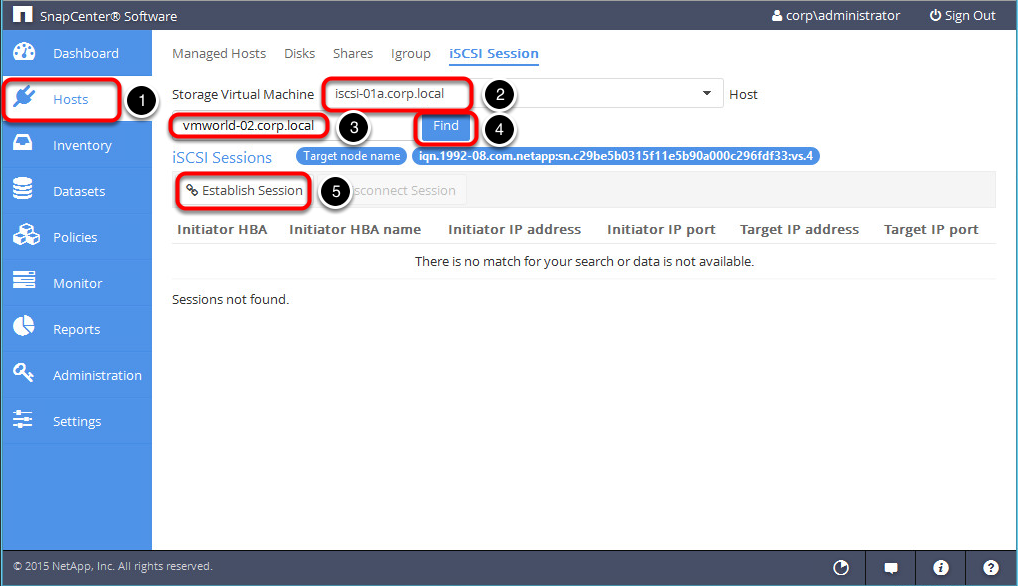Open the footer info icon
This screenshot has height=586, width=1018.
coord(940,568)
